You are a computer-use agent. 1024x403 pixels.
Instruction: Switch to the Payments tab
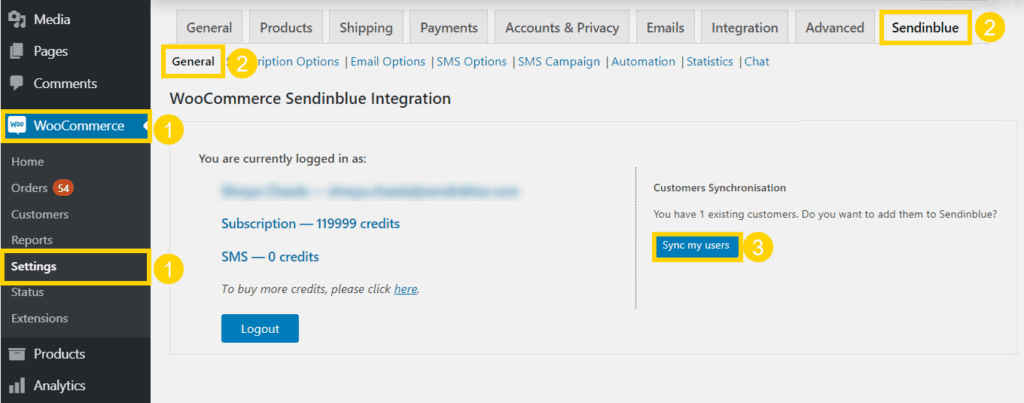tap(449, 27)
